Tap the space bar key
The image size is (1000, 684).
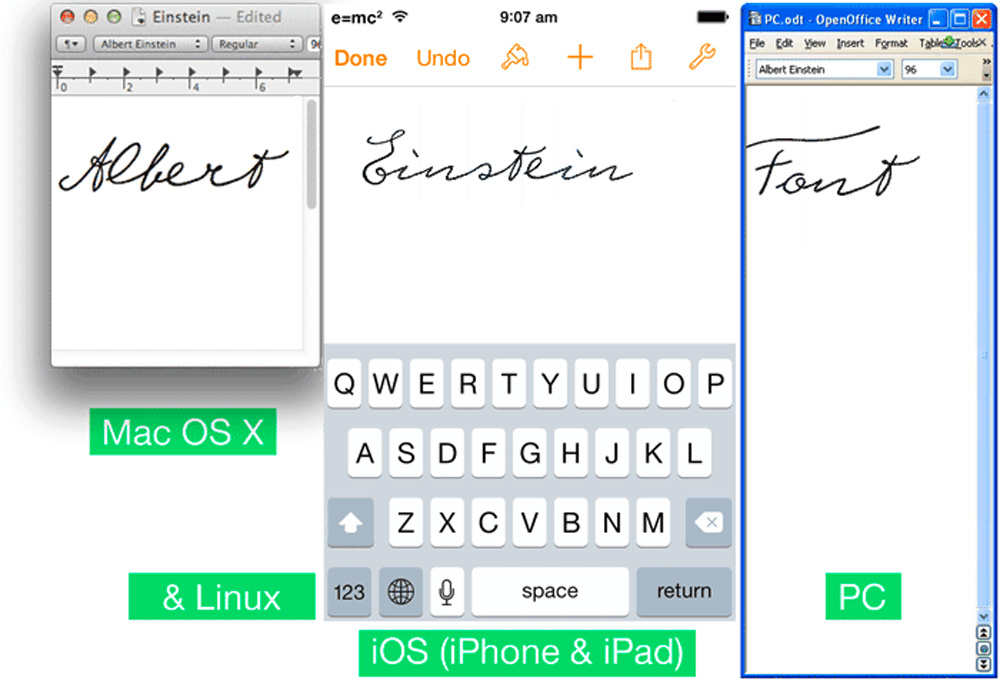pos(550,592)
